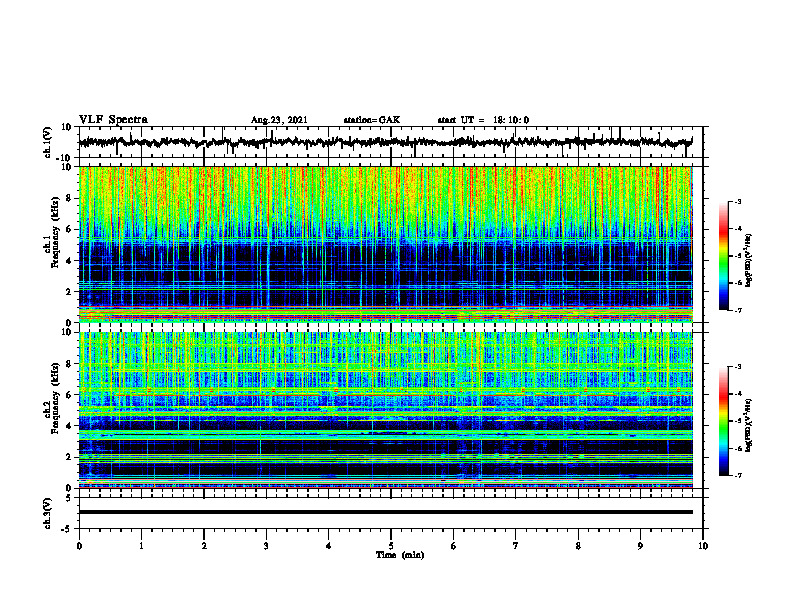792x612 pixels.
Task: Click time-axis tick label "7"
Action: (516, 546)
